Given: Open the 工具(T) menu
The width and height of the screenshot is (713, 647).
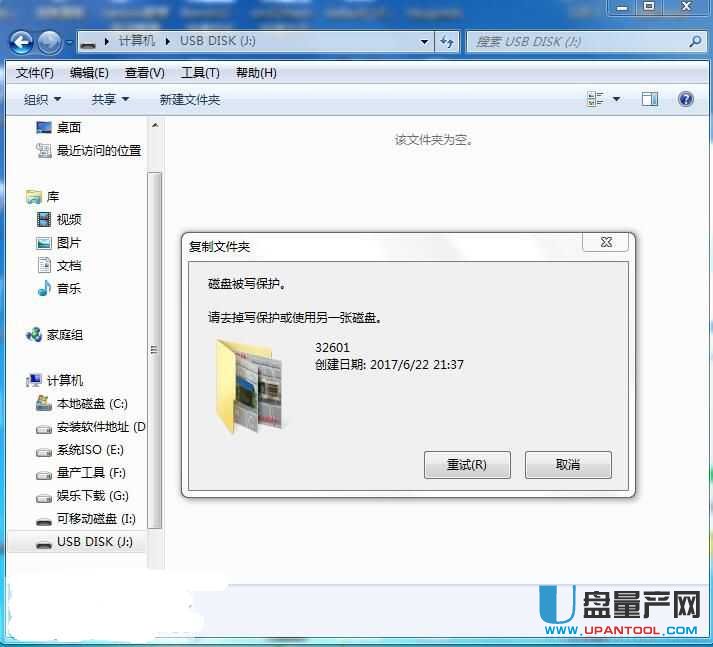Looking at the screenshot, I should [200, 73].
